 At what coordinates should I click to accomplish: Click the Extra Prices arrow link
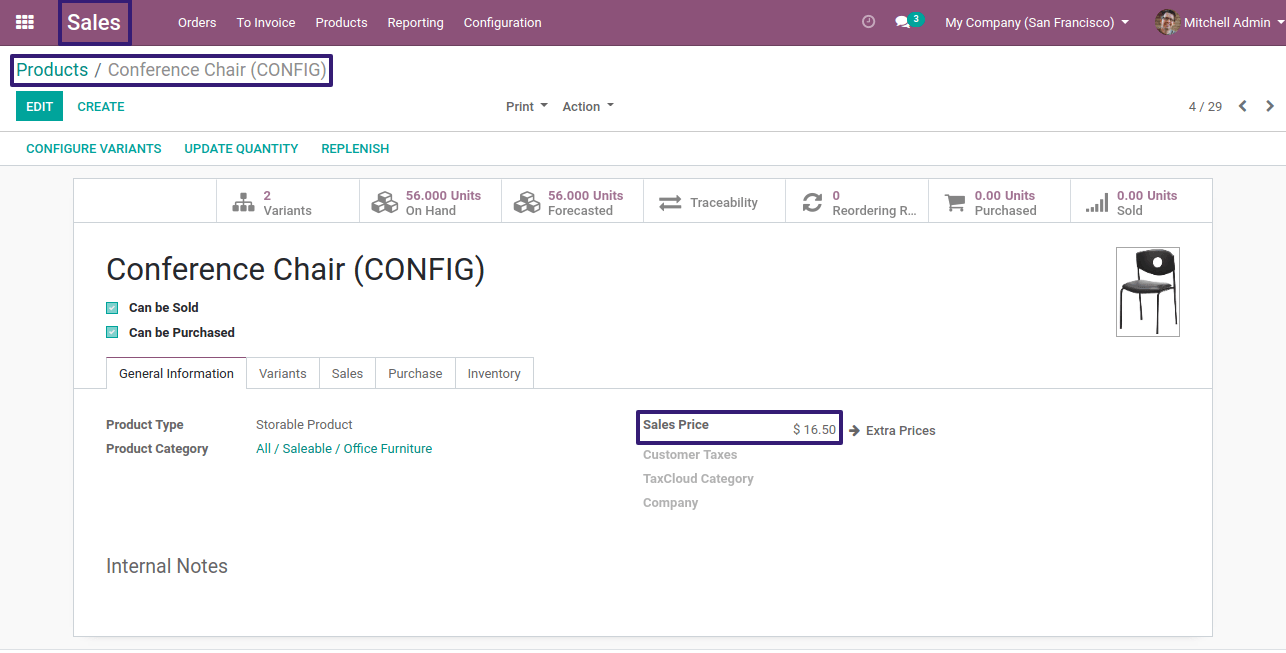coord(892,431)
